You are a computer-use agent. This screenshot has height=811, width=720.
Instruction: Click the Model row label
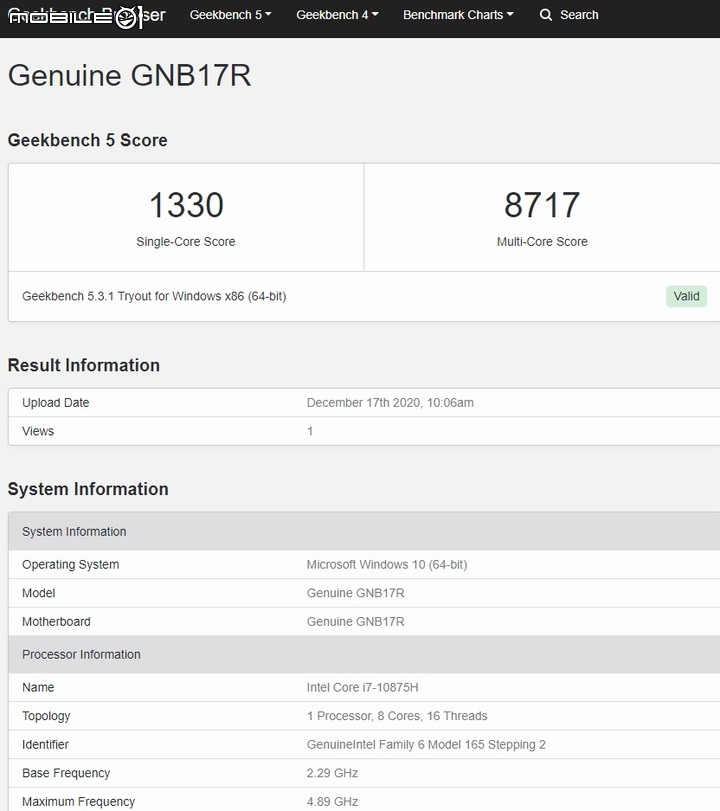click(x=38, y=593)
